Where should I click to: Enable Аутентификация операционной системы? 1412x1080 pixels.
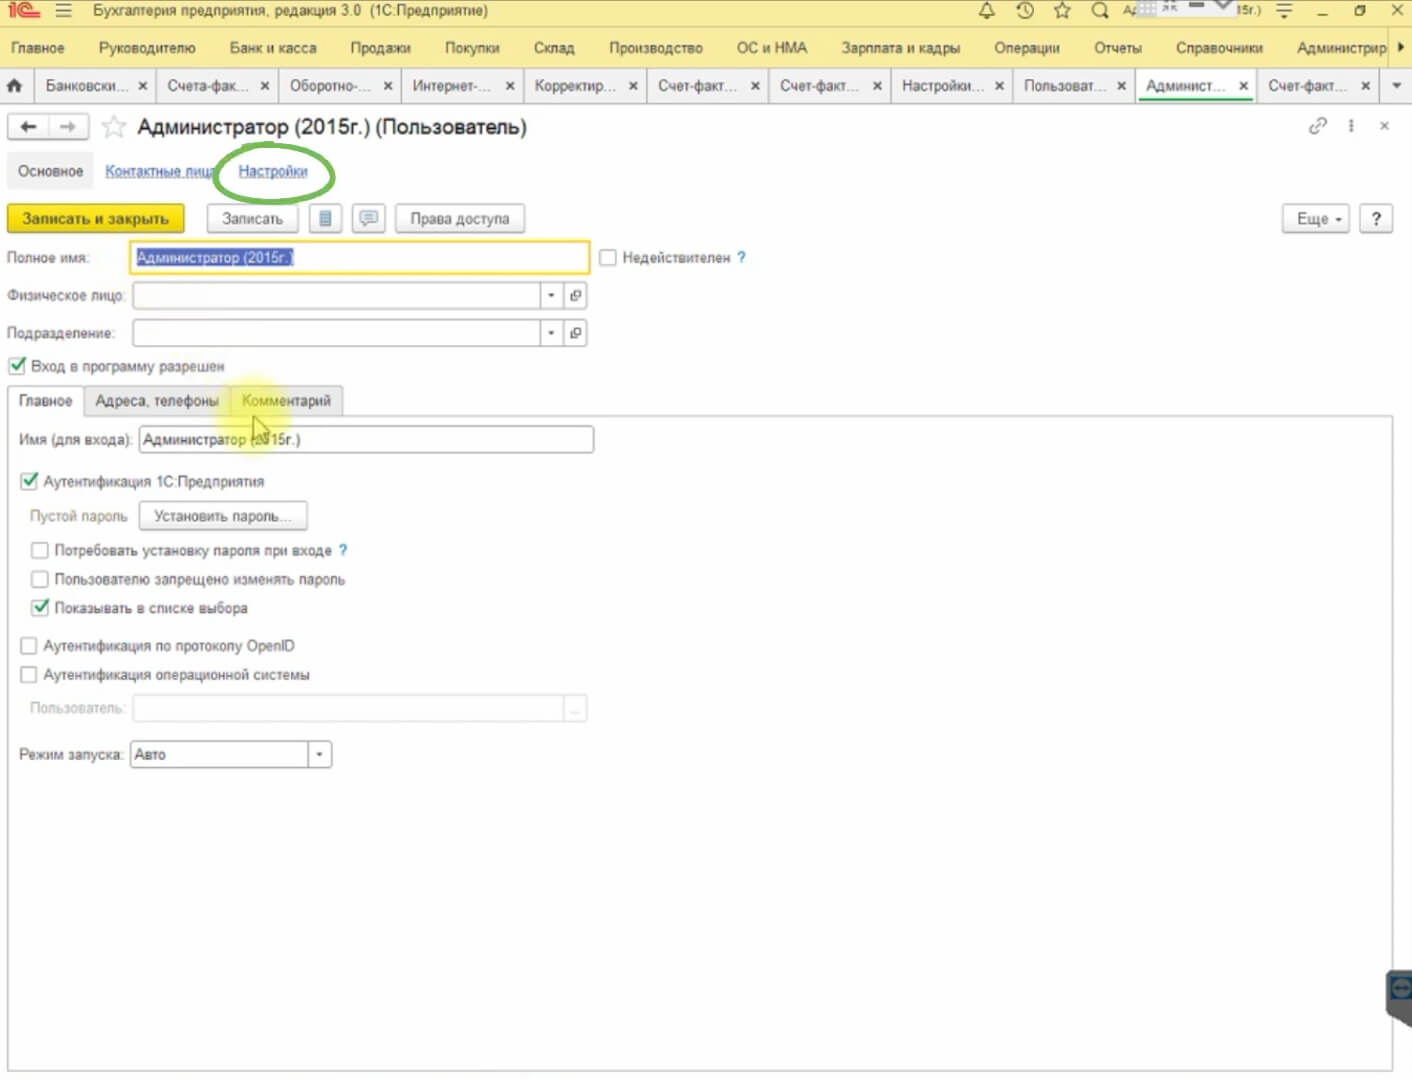pyautogui.click(x=29, y=675)
